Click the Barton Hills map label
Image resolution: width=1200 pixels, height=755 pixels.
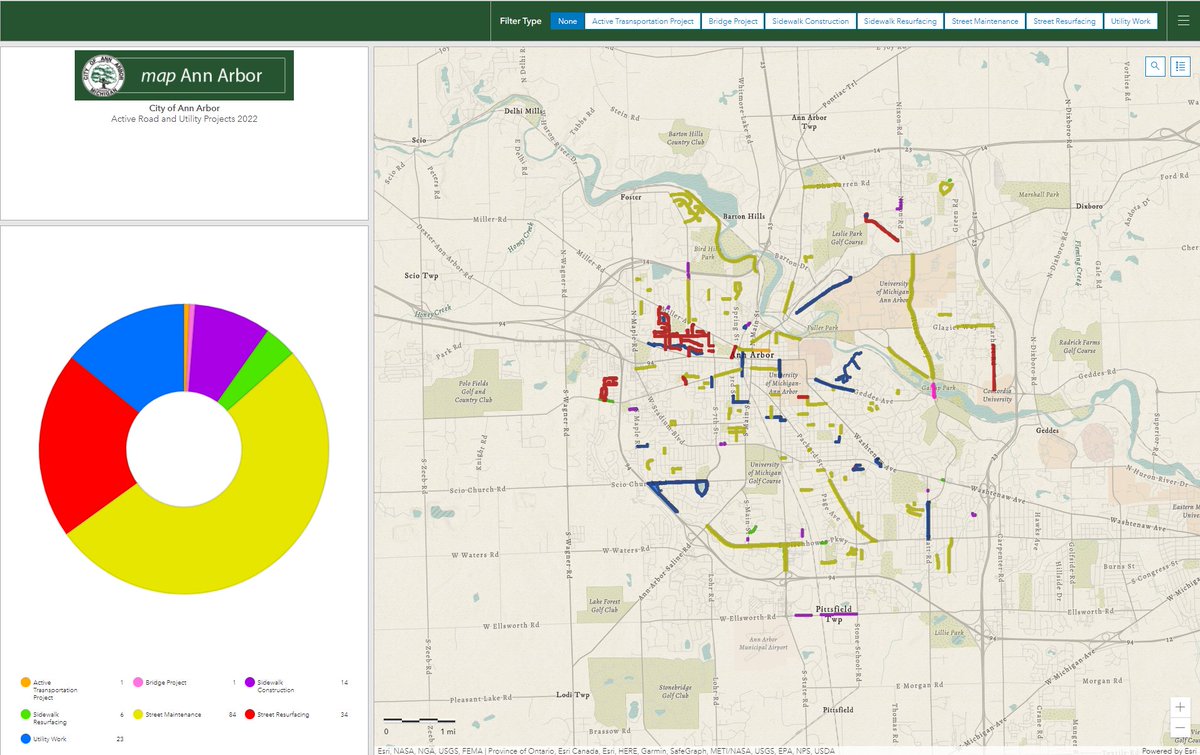[743, 216]
